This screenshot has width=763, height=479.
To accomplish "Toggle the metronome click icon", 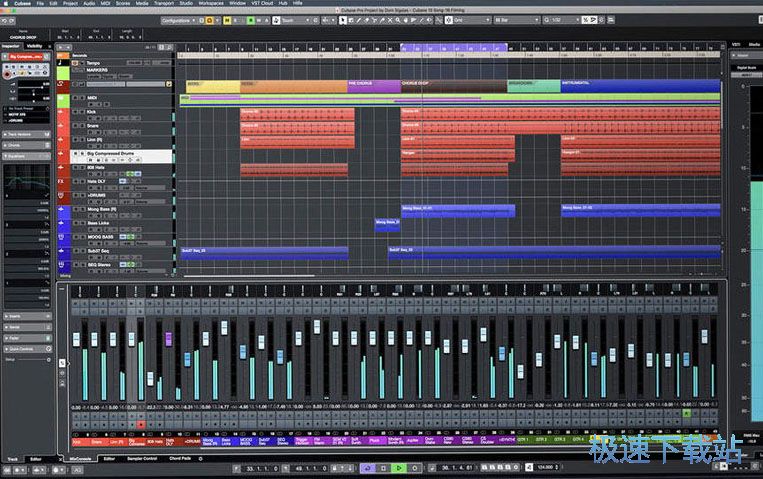I will (x=528, y=468).
